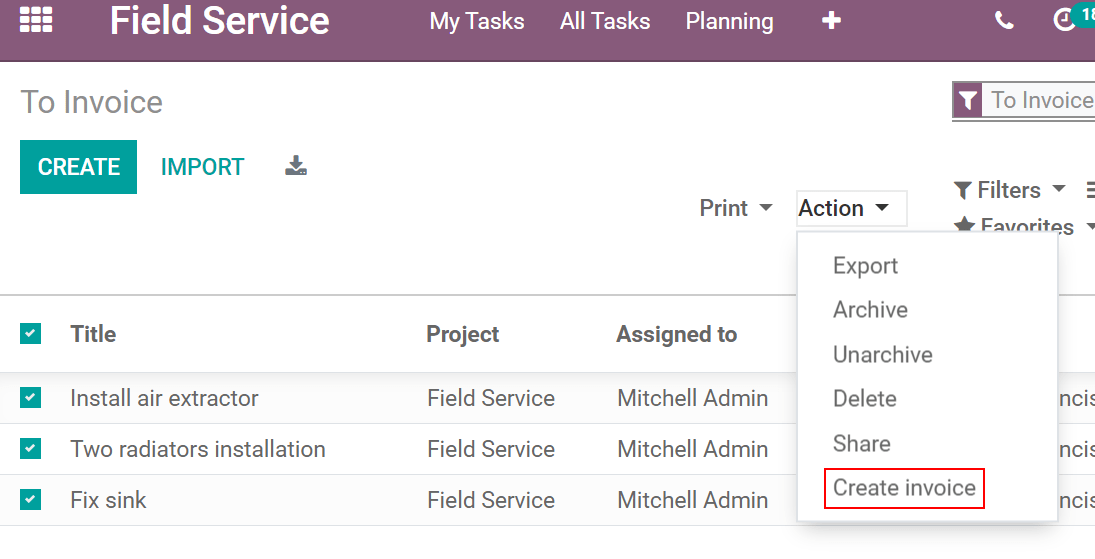Click the CREATE button

pos(78,167)
